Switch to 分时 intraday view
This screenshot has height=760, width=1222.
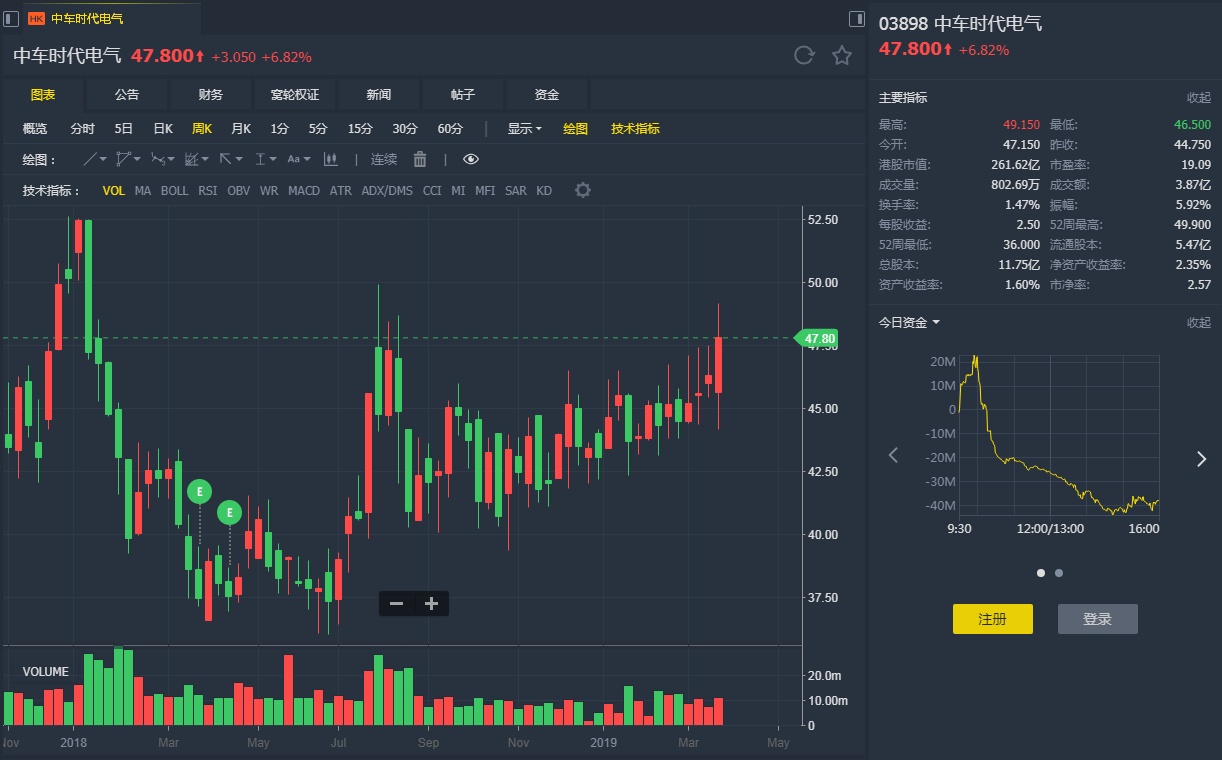coord(82,129)
